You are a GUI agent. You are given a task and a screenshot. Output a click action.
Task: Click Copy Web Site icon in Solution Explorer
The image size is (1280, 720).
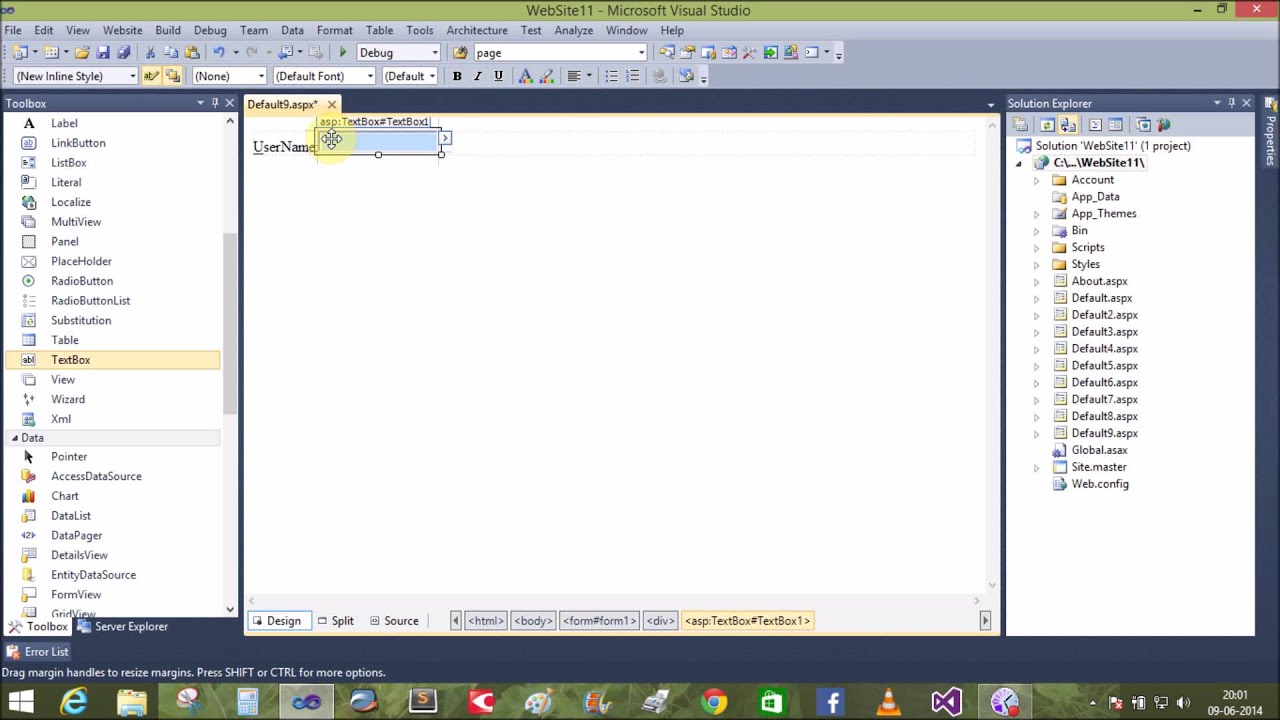click(x=1143, y=125)
